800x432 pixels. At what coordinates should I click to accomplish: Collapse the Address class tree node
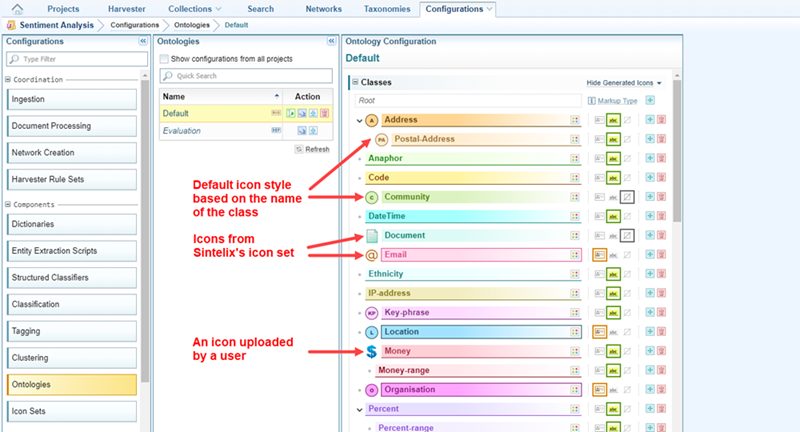pos(358,120)
